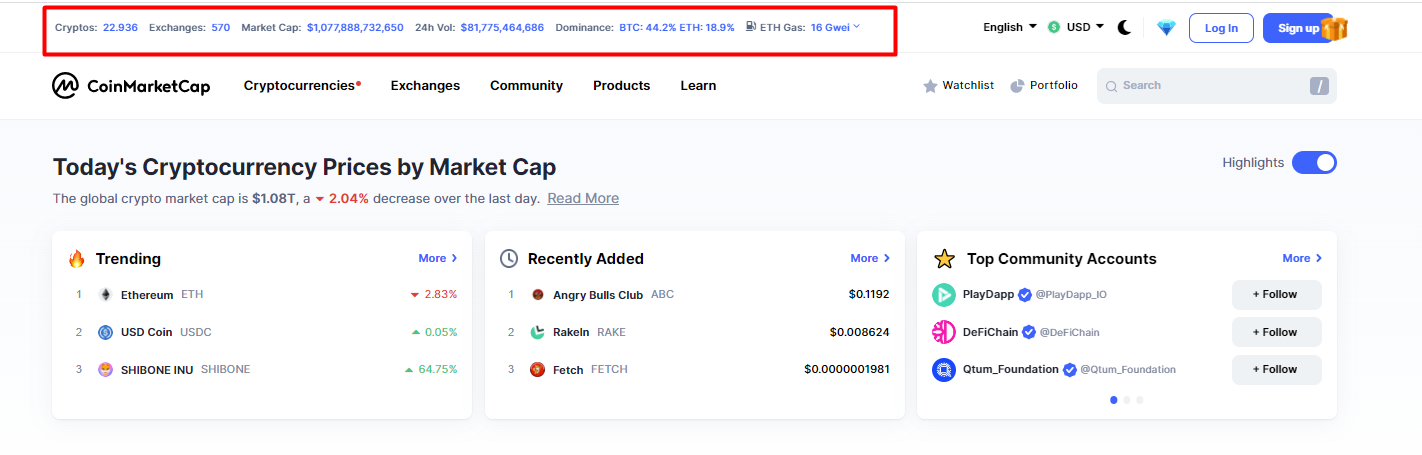Viewport: 1422px width, 455px height.
Task: Click the @Qtum_Foundation handle
Action: tap(1128, 370)
